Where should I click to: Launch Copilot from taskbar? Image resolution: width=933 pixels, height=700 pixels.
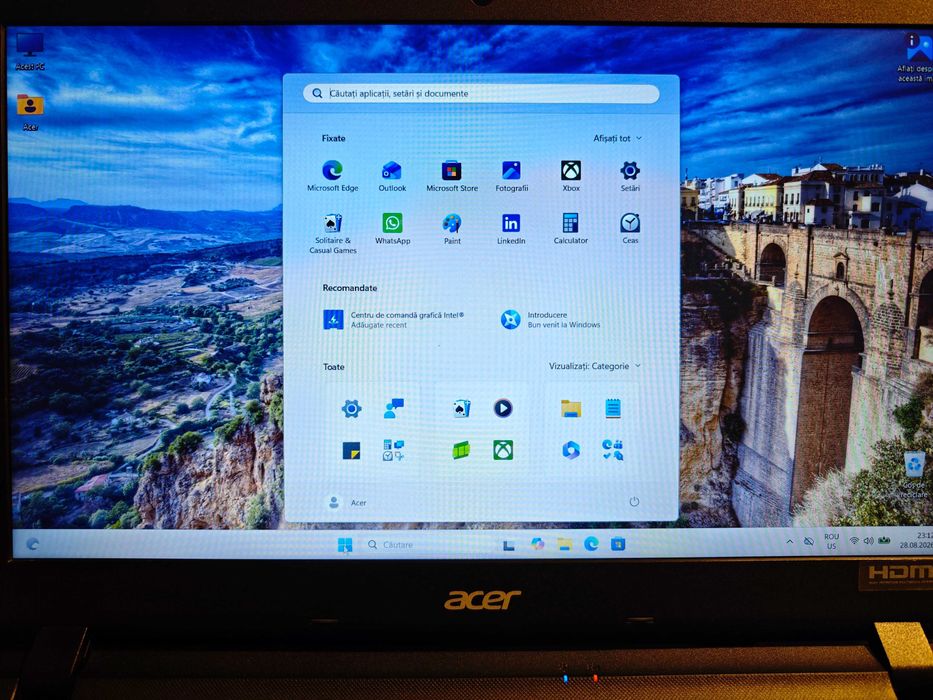537,544
